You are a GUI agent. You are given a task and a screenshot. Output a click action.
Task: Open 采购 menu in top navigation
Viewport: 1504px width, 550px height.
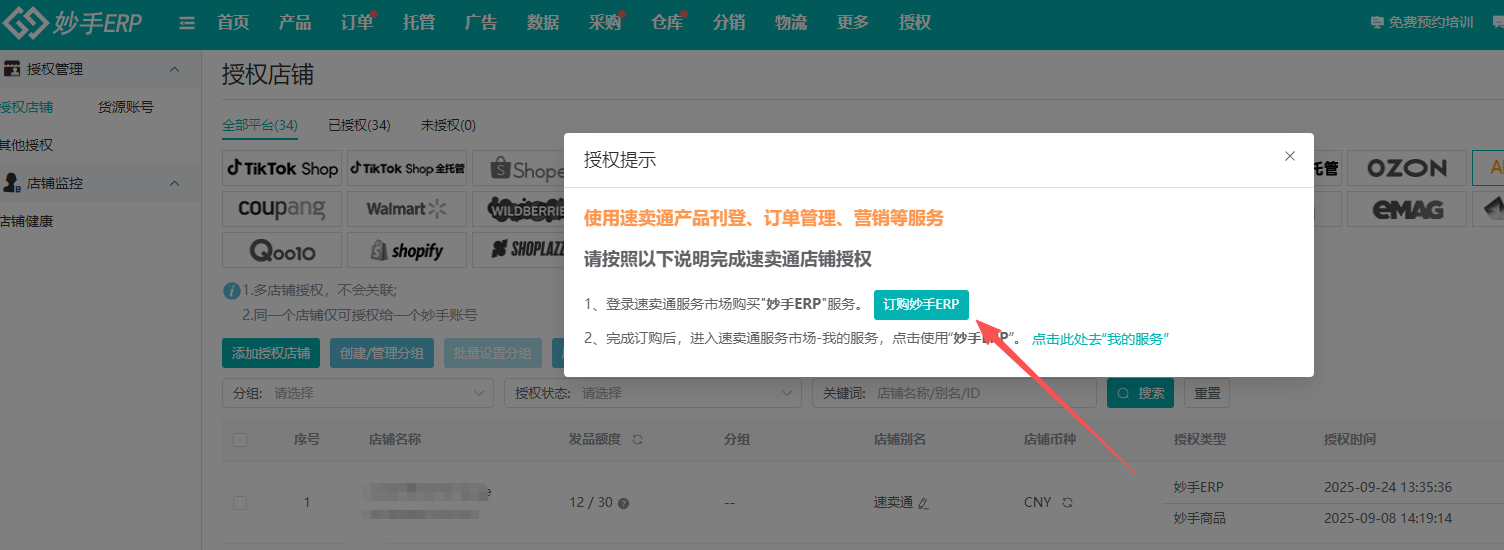(605, 23)
